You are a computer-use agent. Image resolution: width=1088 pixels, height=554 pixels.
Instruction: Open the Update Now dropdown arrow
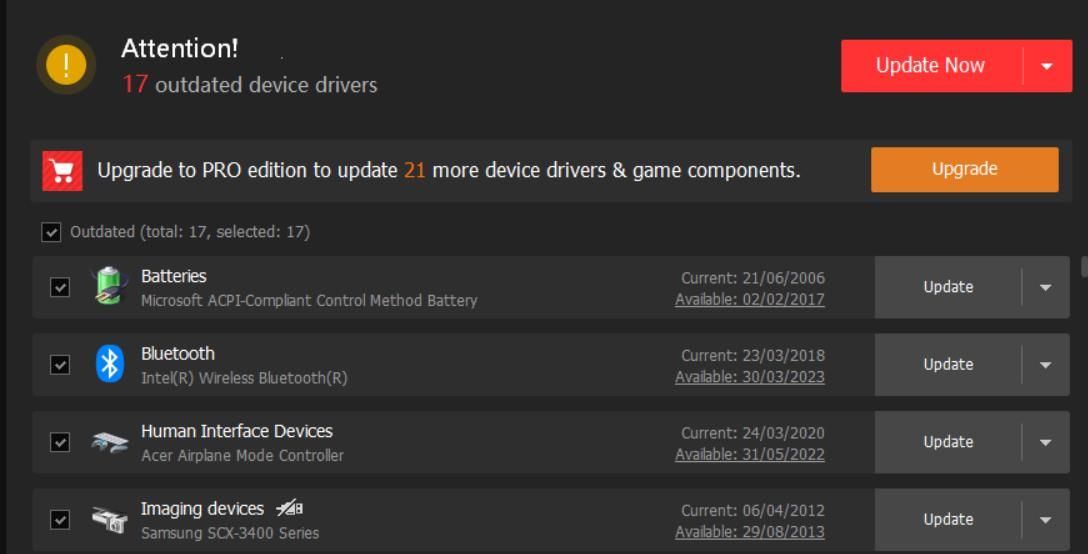(x=1047, y=66)
